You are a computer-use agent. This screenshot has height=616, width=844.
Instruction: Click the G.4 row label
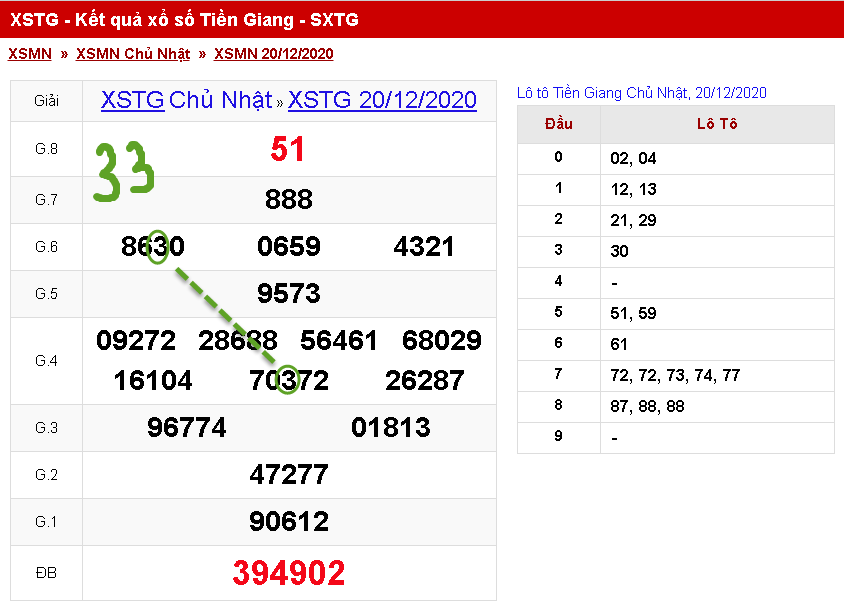46,361
